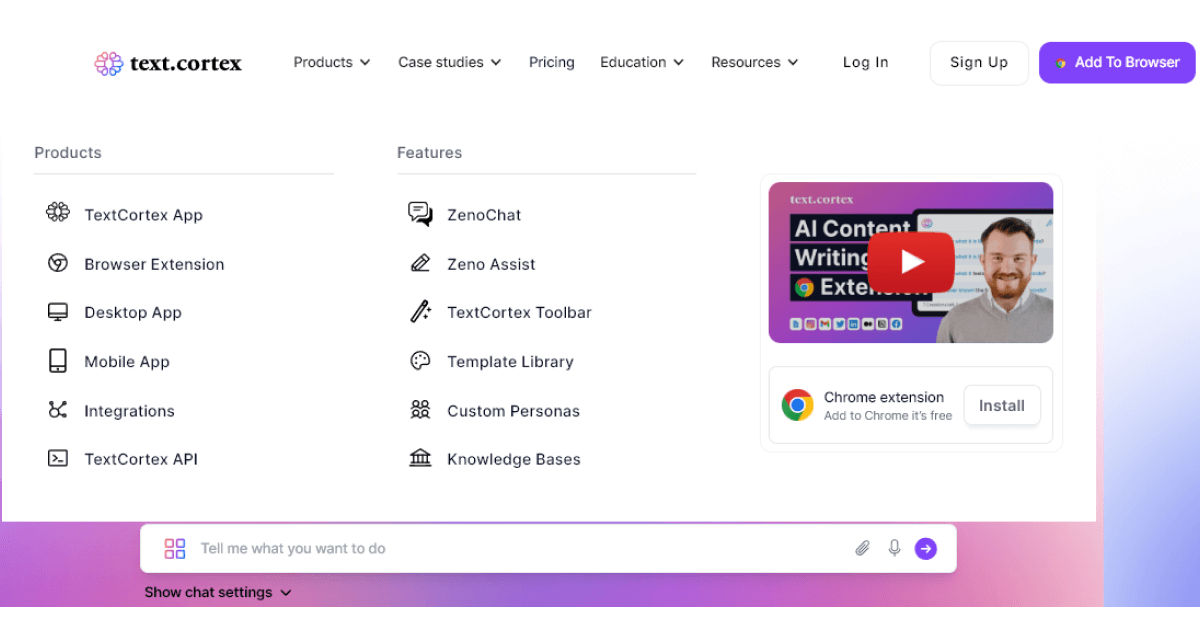Expand Show chat settings
This screenshot has height=630, width=1200.
click(x=218, y=592)
